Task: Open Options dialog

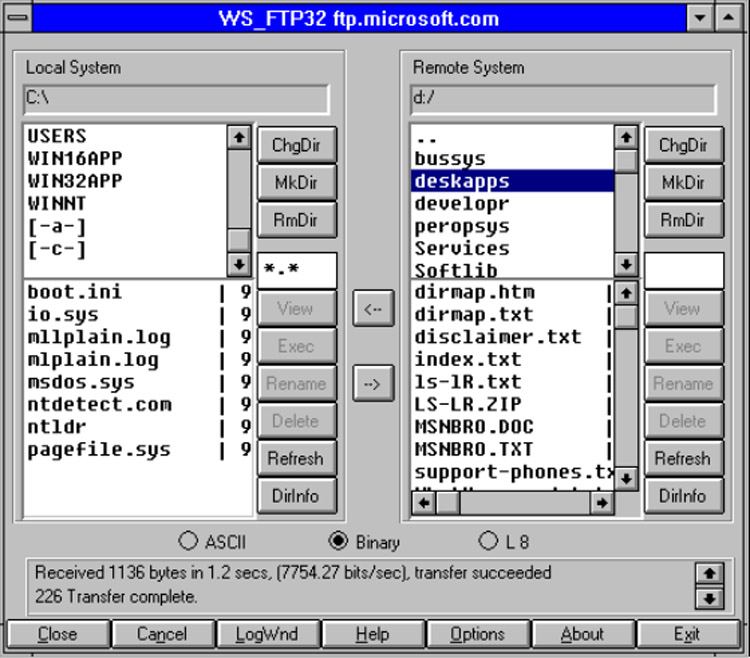Action: tap(478, 634)
